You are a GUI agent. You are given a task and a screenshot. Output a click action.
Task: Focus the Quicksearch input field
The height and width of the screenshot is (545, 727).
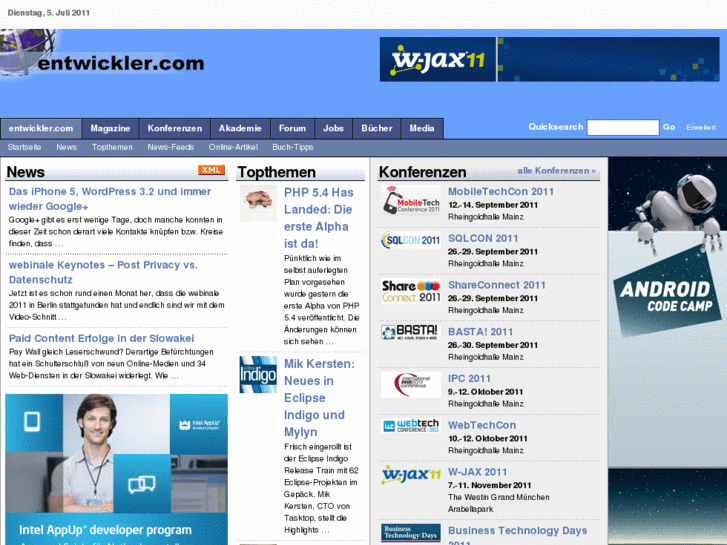(x=623, y=127)
